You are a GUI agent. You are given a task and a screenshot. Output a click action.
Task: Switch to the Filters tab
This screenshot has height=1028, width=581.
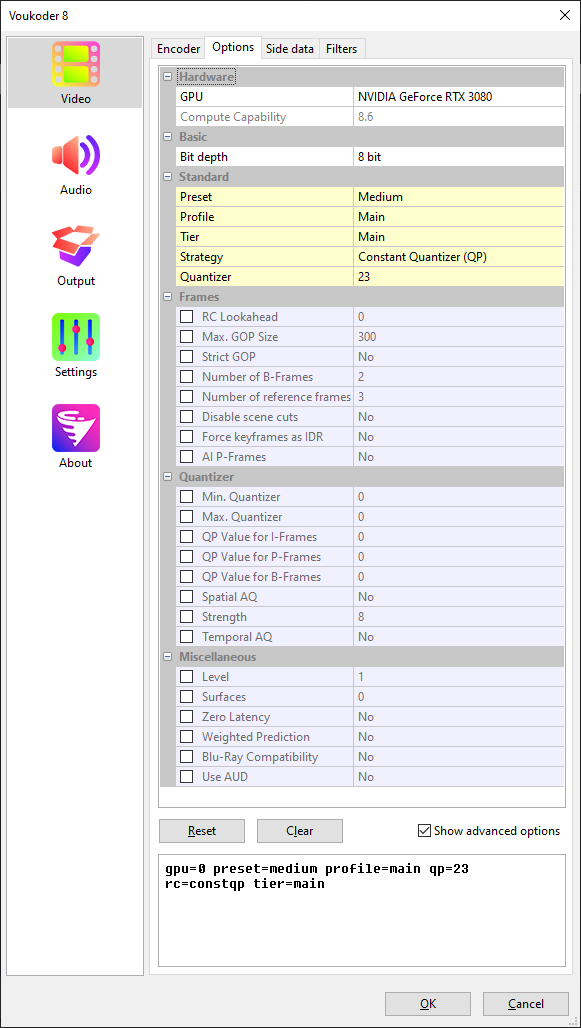(x=342, y=49)
